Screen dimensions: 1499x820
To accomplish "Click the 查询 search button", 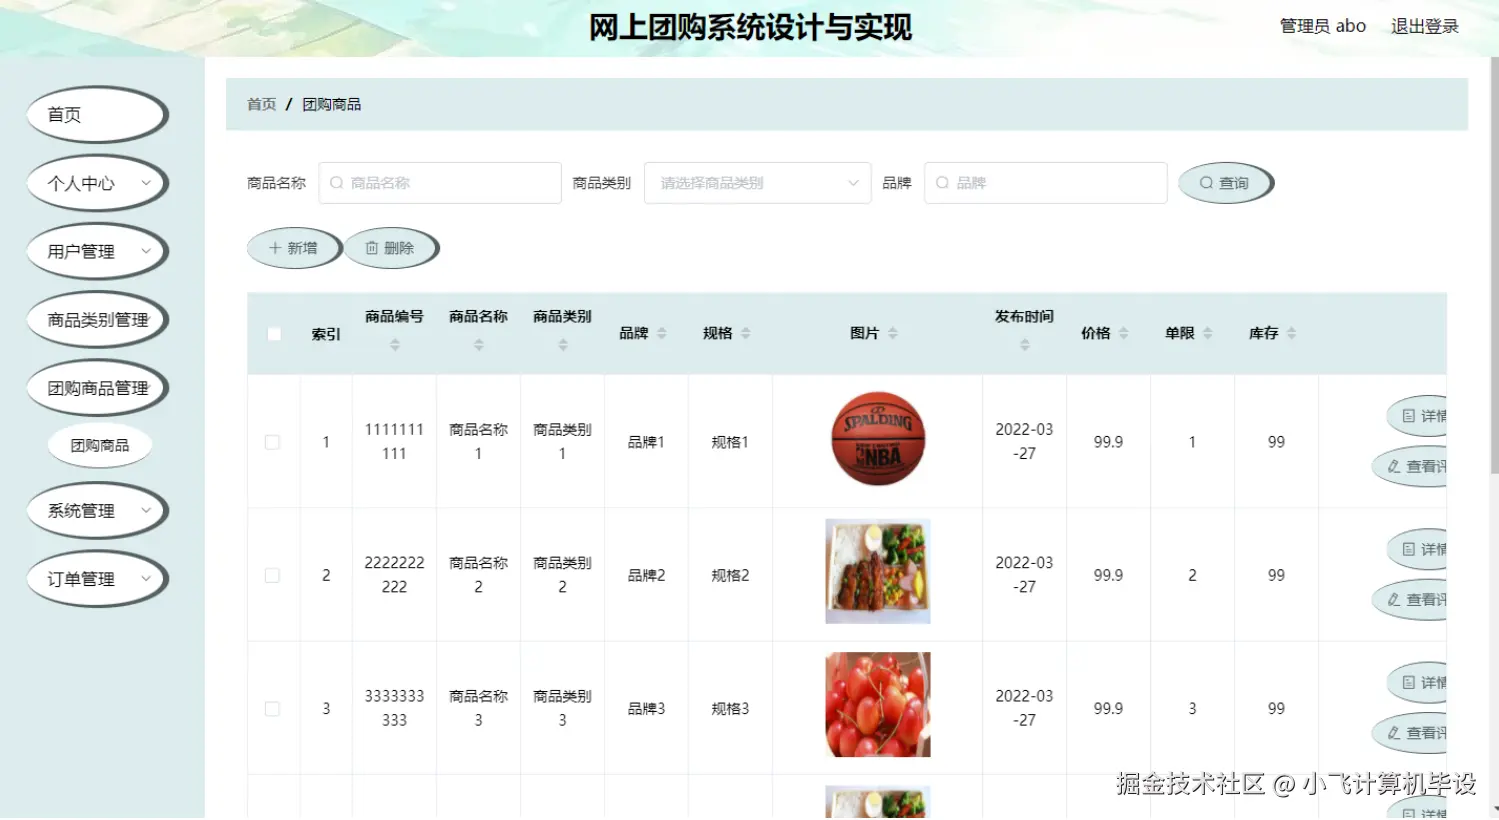I will 1226,183.
